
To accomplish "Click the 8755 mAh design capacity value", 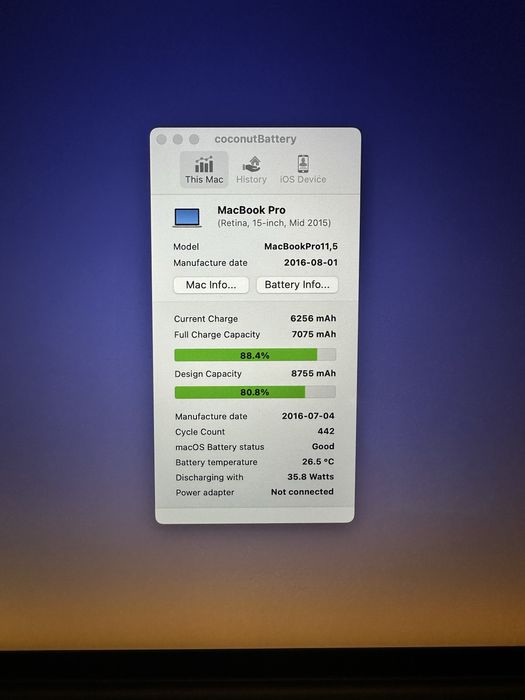I will (x=313, y=373).
